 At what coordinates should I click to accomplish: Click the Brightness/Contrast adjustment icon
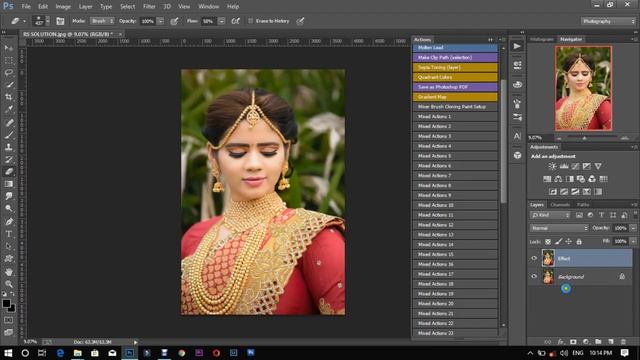click(x=552, y=166)
